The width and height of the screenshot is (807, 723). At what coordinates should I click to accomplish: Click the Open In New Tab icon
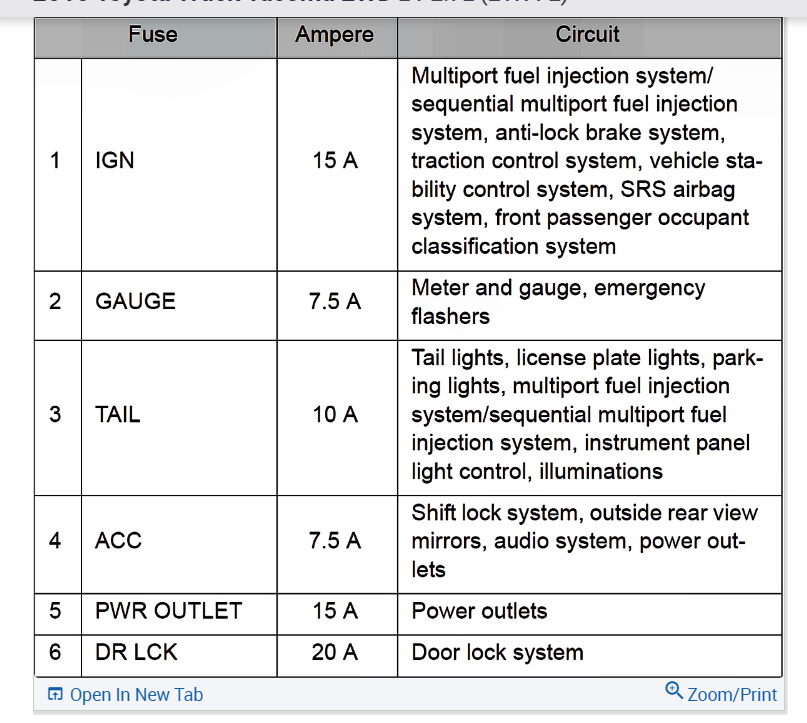click(55, 695)
